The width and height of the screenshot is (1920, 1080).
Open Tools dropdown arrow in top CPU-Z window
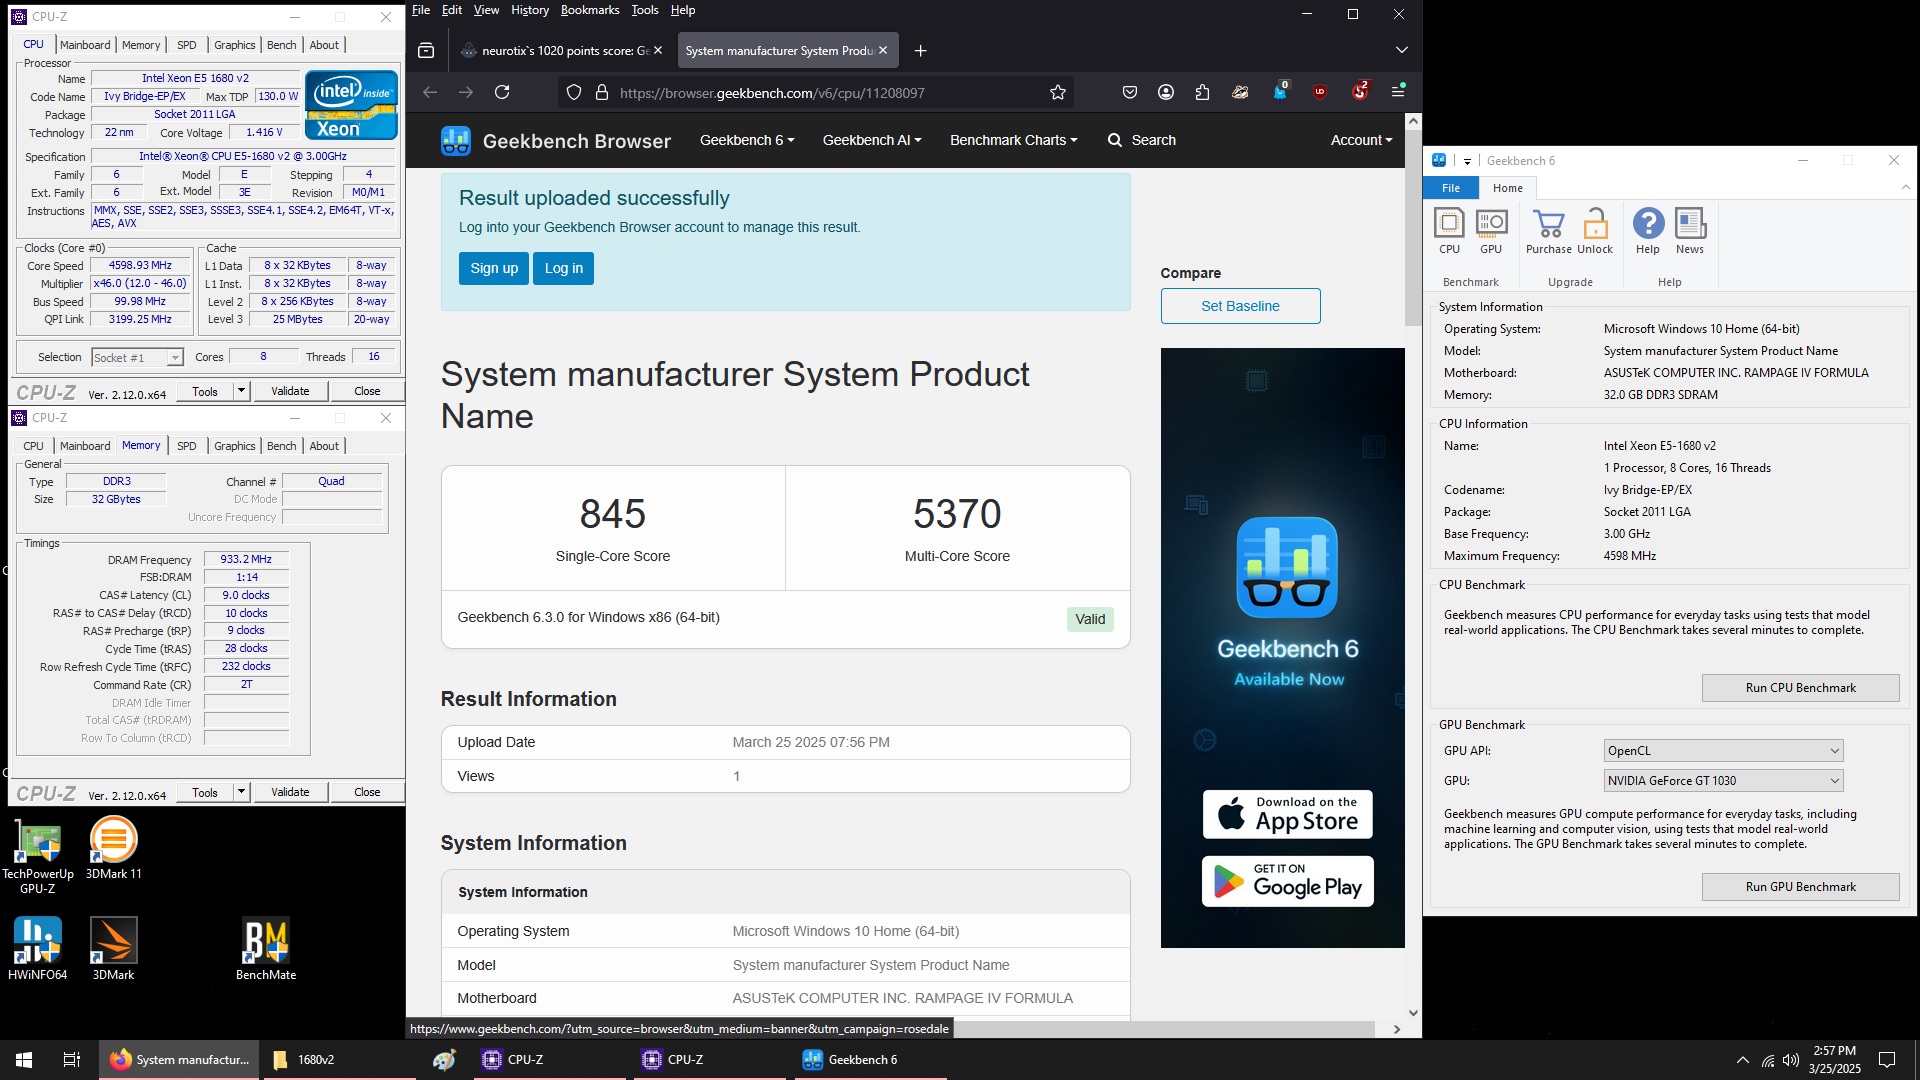[x=241, y=391]
